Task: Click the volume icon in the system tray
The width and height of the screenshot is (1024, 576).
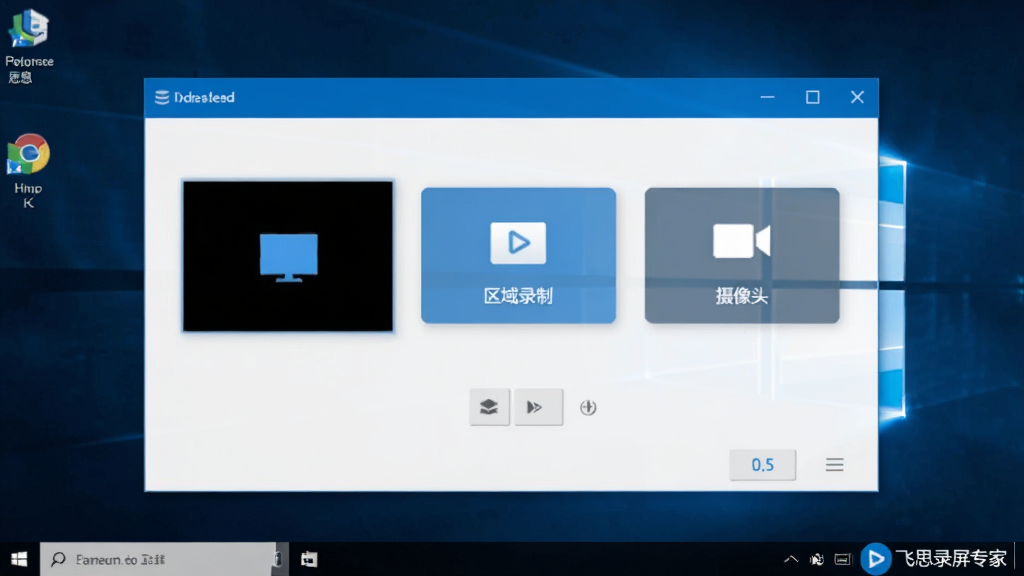Action: pyautogui.click(x=816, y=559)
